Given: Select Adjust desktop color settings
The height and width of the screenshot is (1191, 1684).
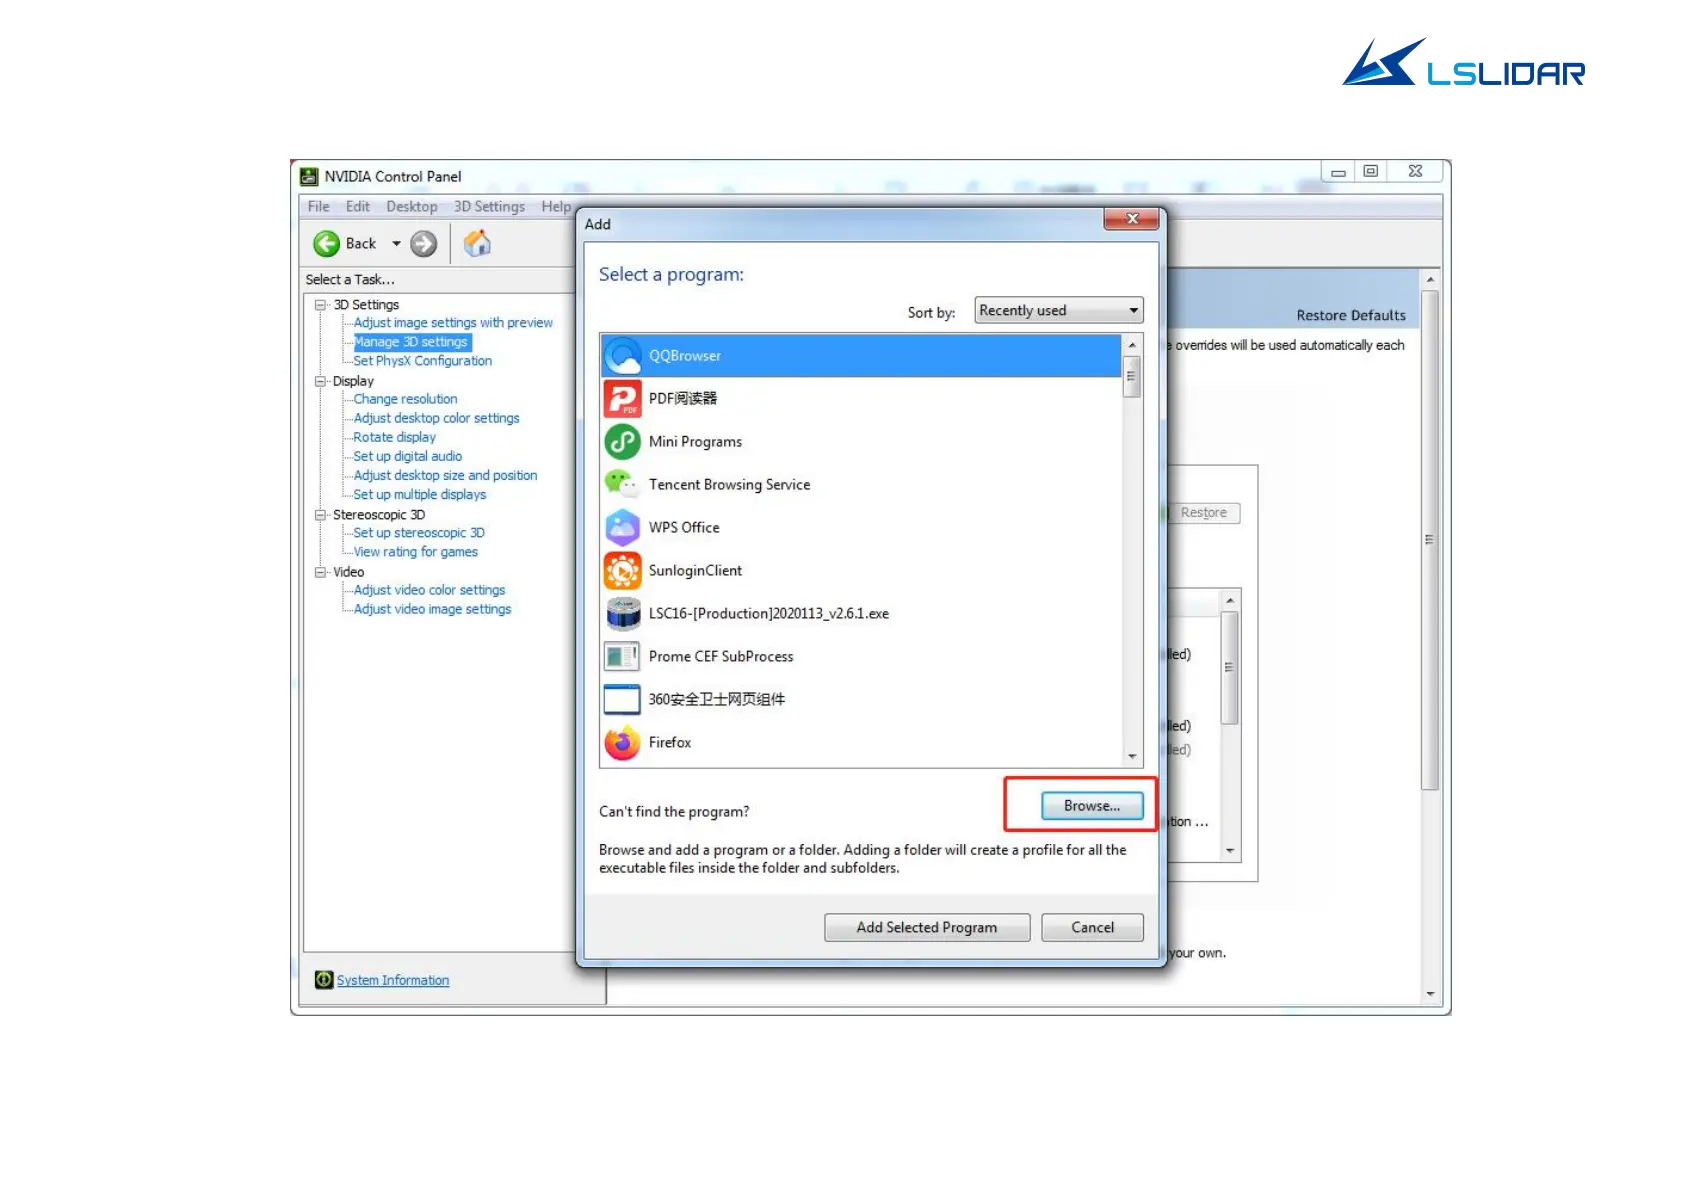Looking at the screenshot, I should [436, 418].
